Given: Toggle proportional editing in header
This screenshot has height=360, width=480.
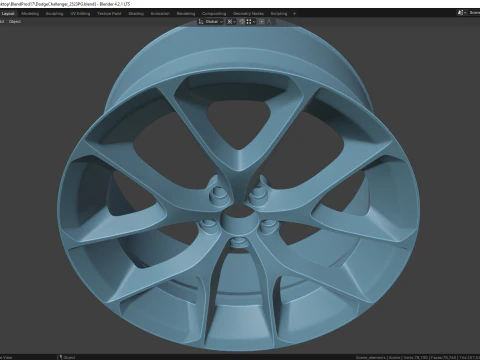Looking at the screenshot, I should point(262,22).
